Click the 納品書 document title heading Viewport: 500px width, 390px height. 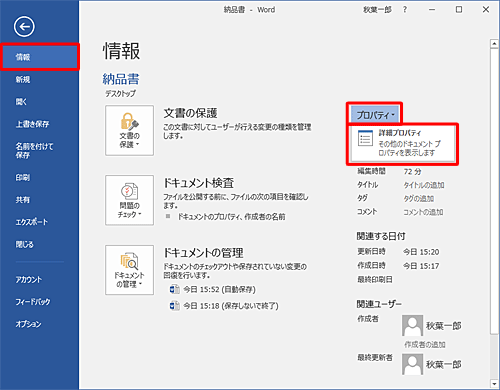click(121, 79)
